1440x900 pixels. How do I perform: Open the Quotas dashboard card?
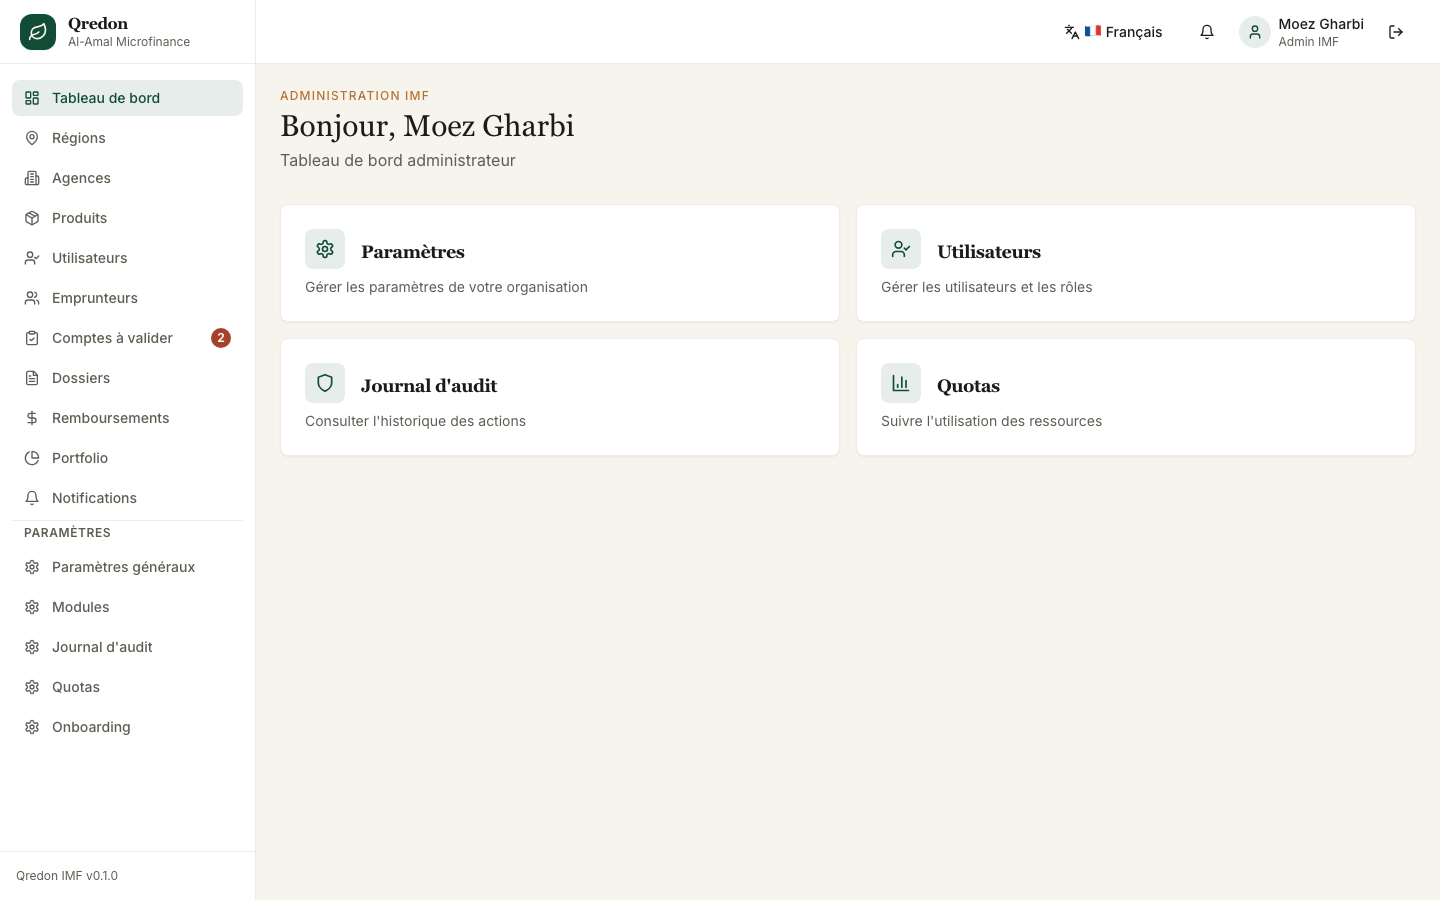[x=1136, y=397]
